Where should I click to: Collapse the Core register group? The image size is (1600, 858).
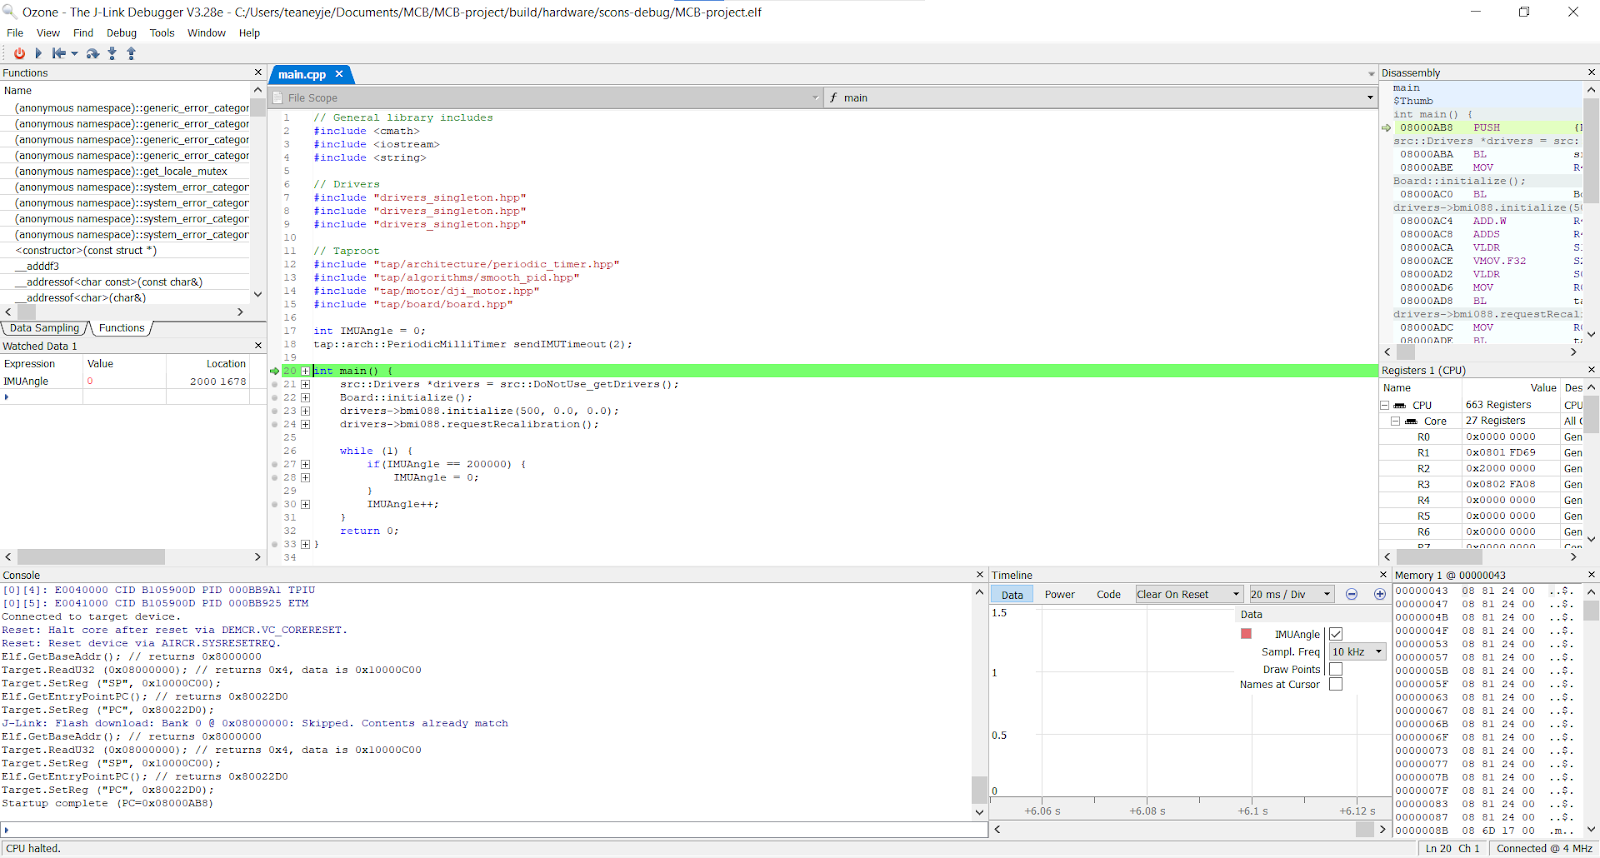click(1395, 421)
